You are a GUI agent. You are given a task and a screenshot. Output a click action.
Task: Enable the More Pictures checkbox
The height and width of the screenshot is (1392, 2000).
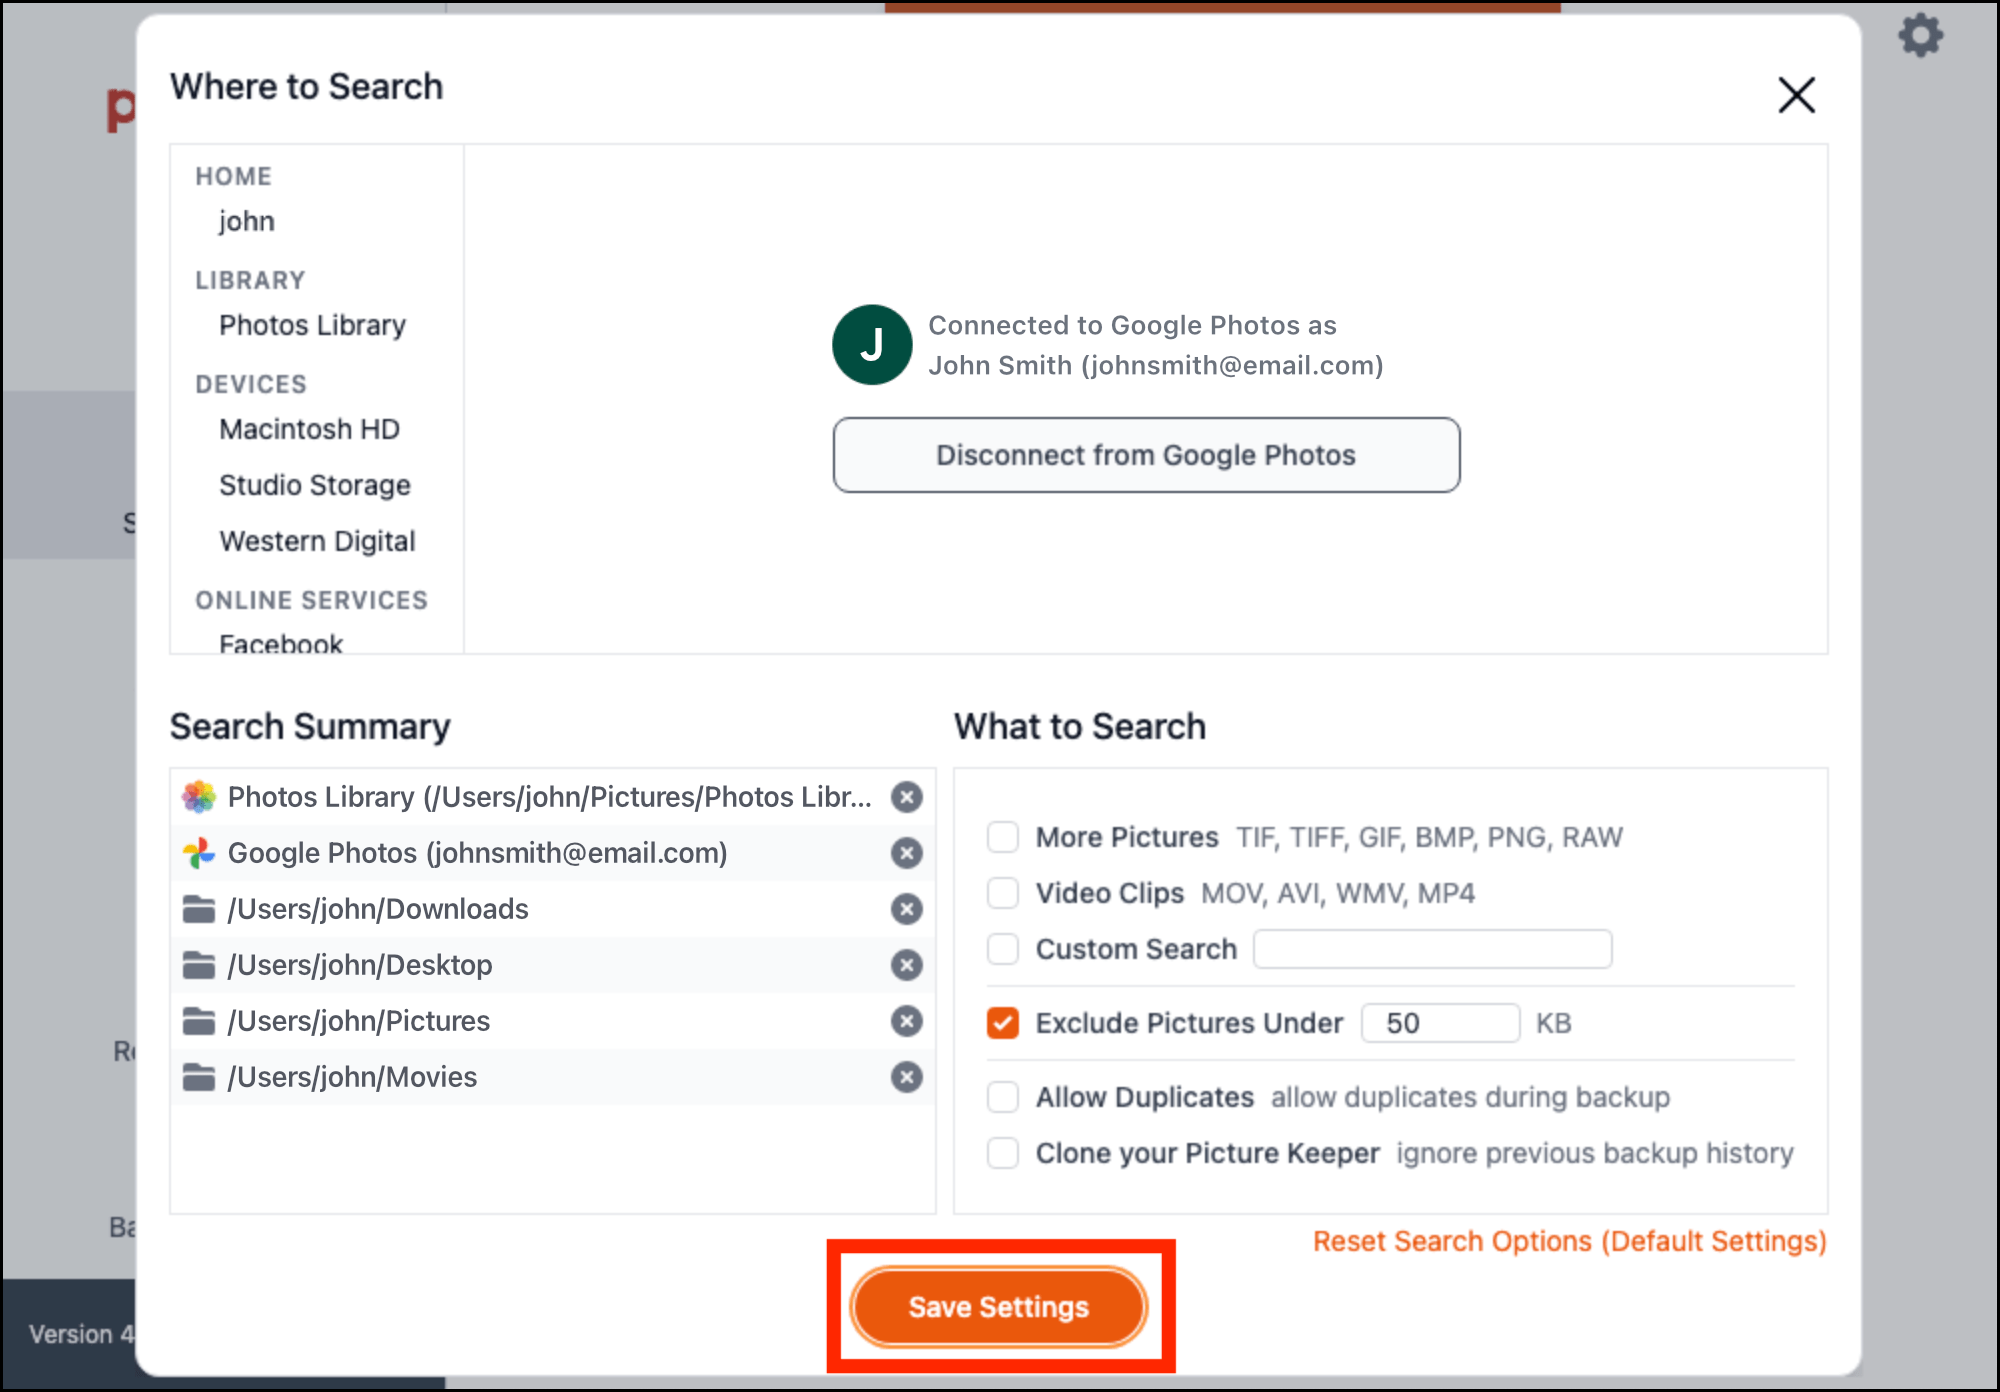(1002, 837)
